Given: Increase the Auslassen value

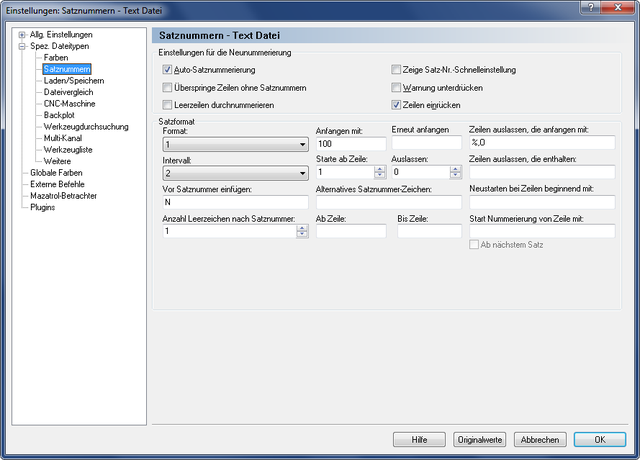Looking at the screenshot, I should [x=456, y=169].
